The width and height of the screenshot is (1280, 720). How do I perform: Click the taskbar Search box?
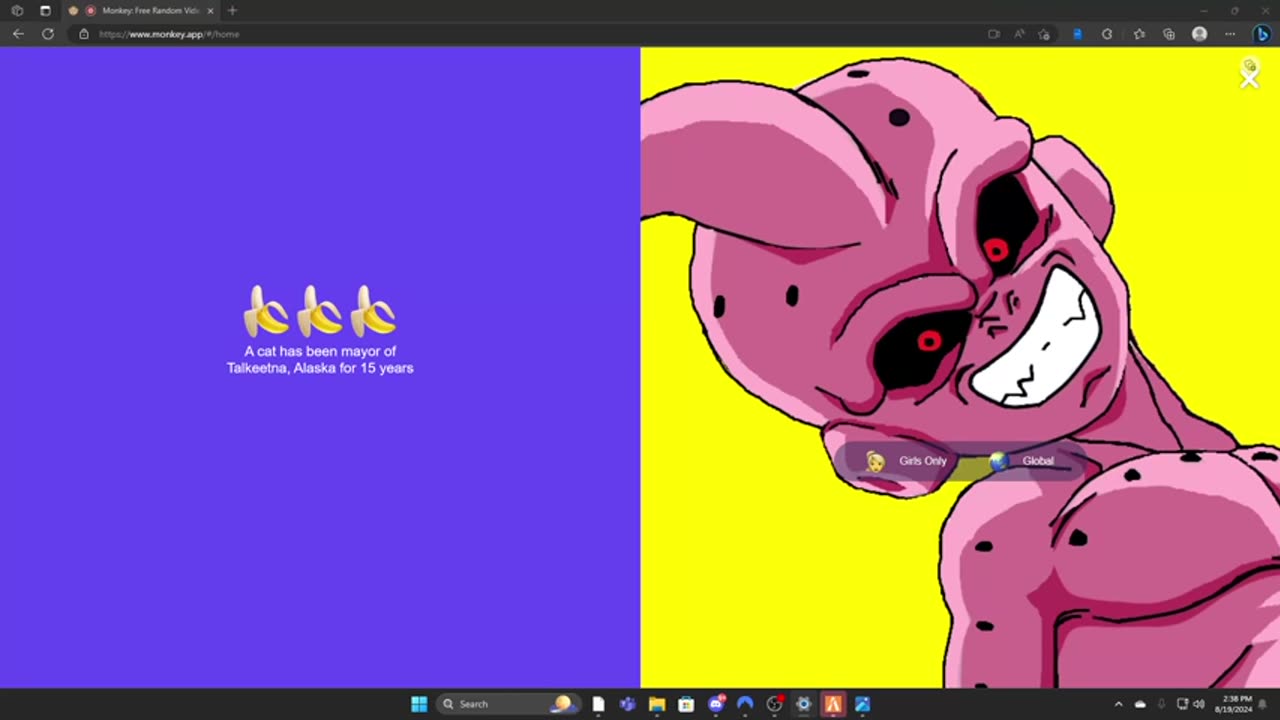[507, 704]
